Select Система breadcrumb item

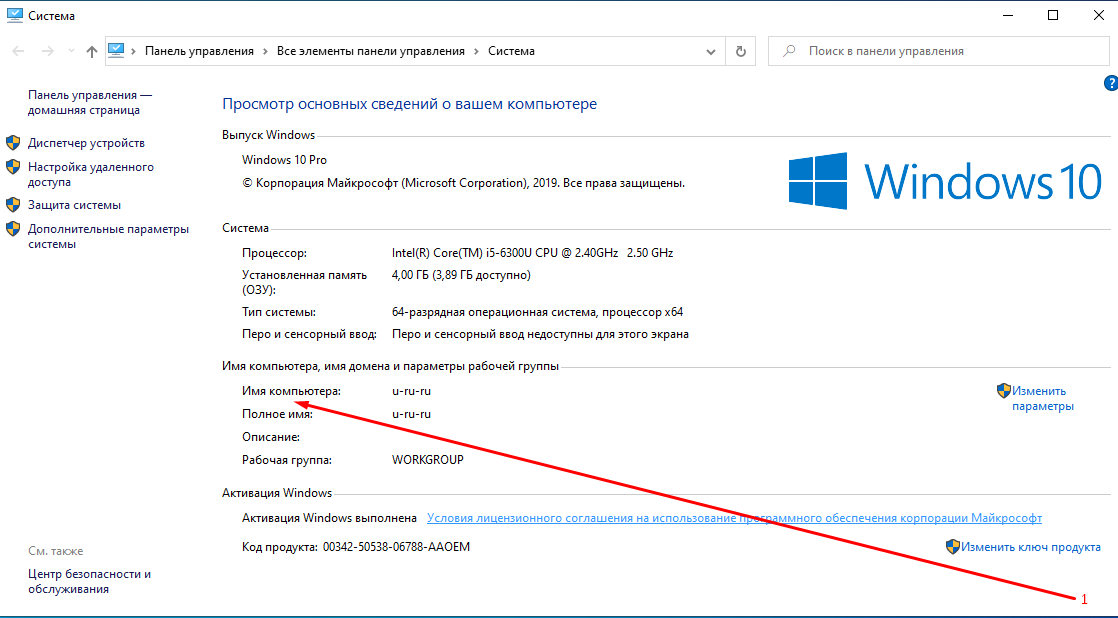[x=511, y=51]
